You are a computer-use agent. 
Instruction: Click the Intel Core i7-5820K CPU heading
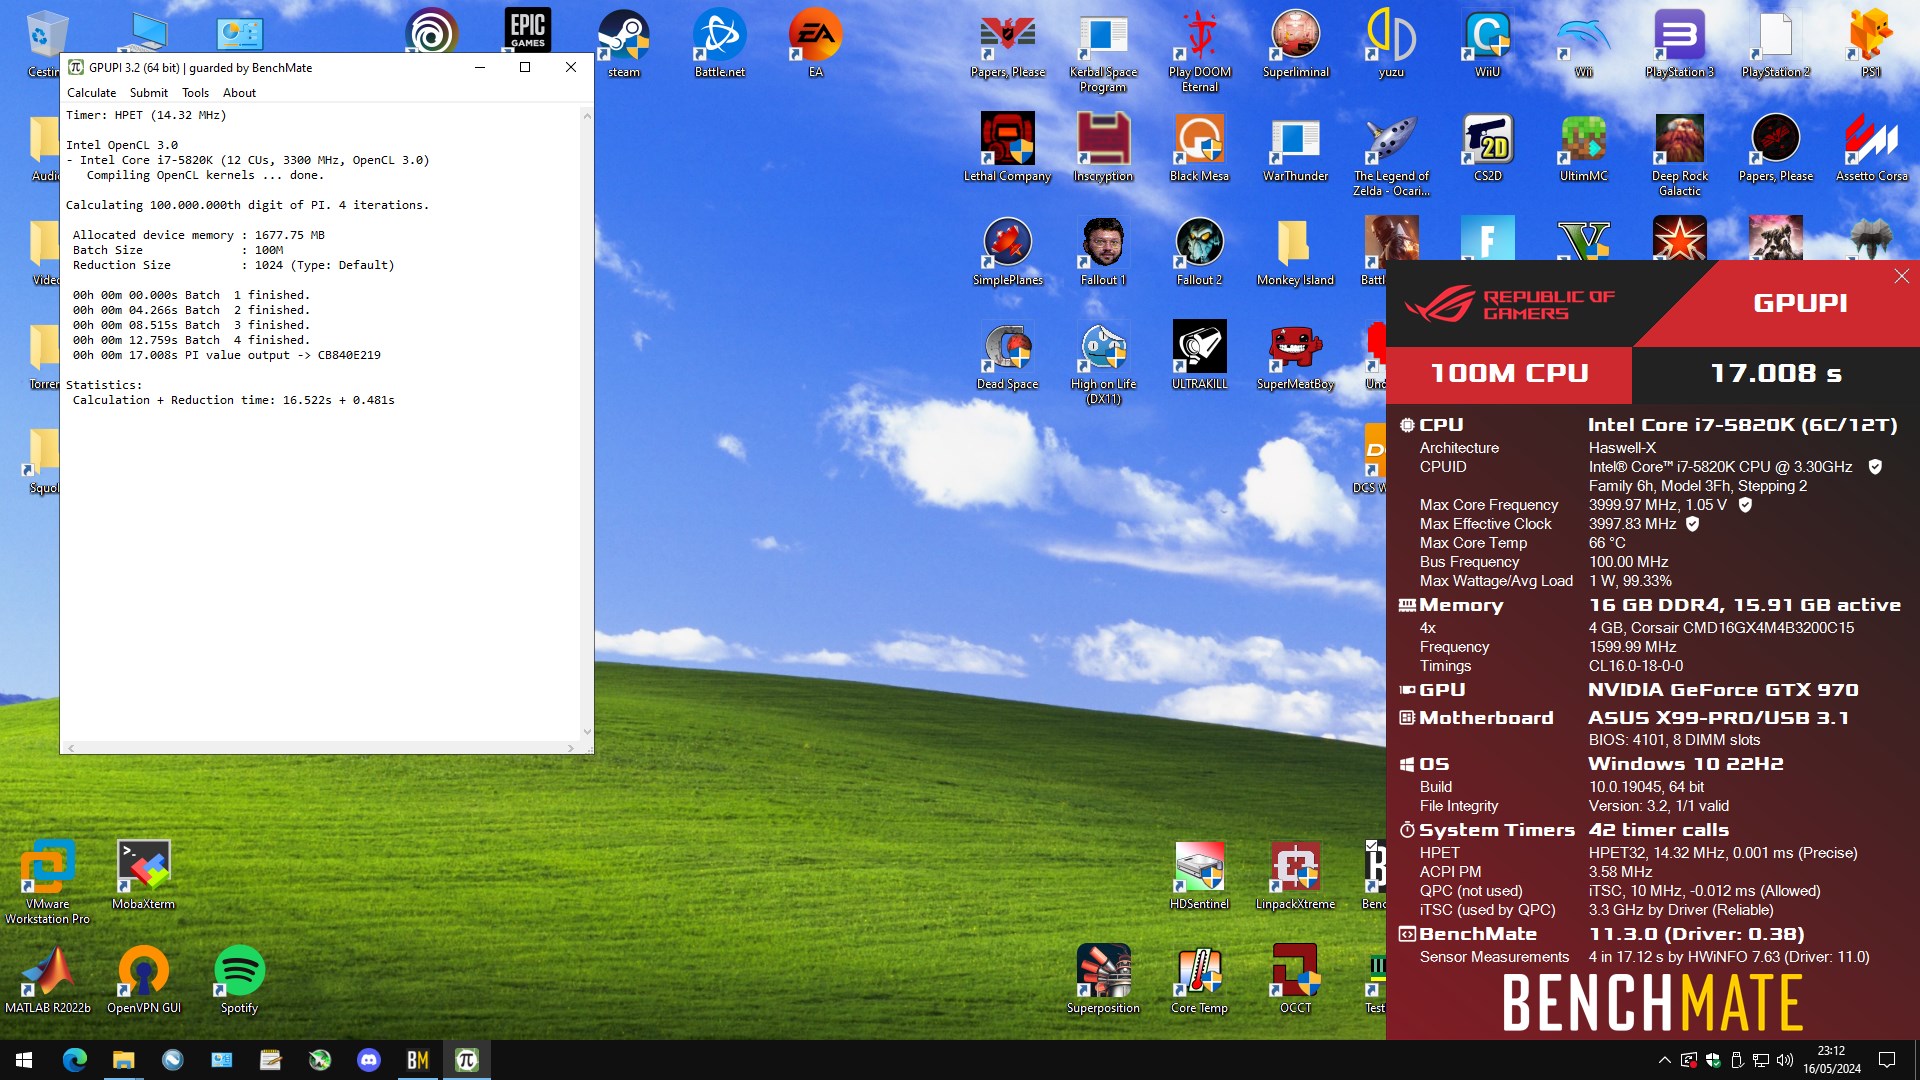1742,425
